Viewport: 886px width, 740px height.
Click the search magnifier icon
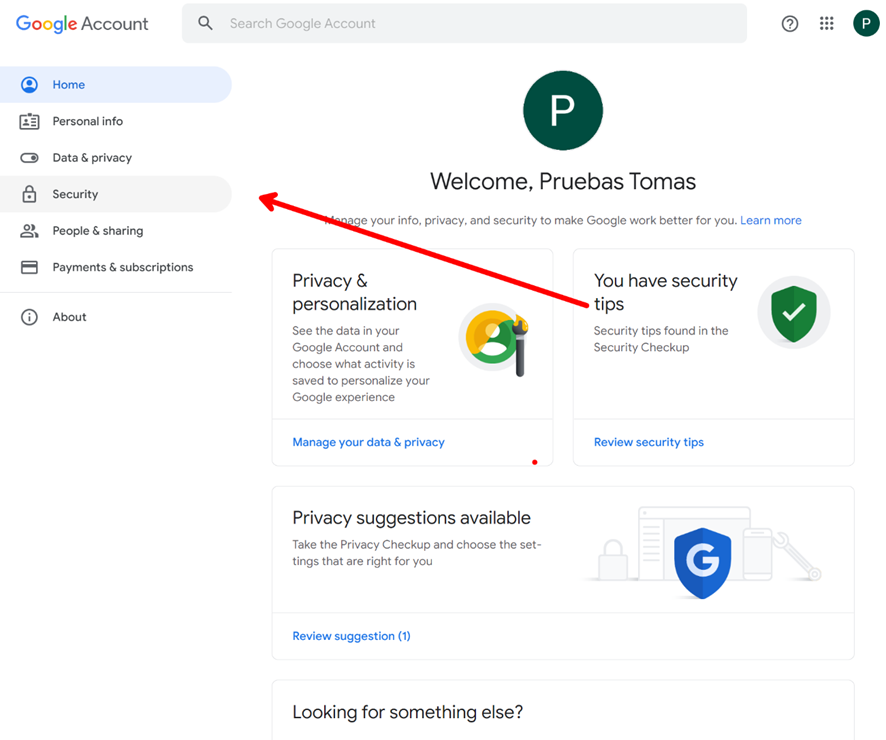click(206, 23)
